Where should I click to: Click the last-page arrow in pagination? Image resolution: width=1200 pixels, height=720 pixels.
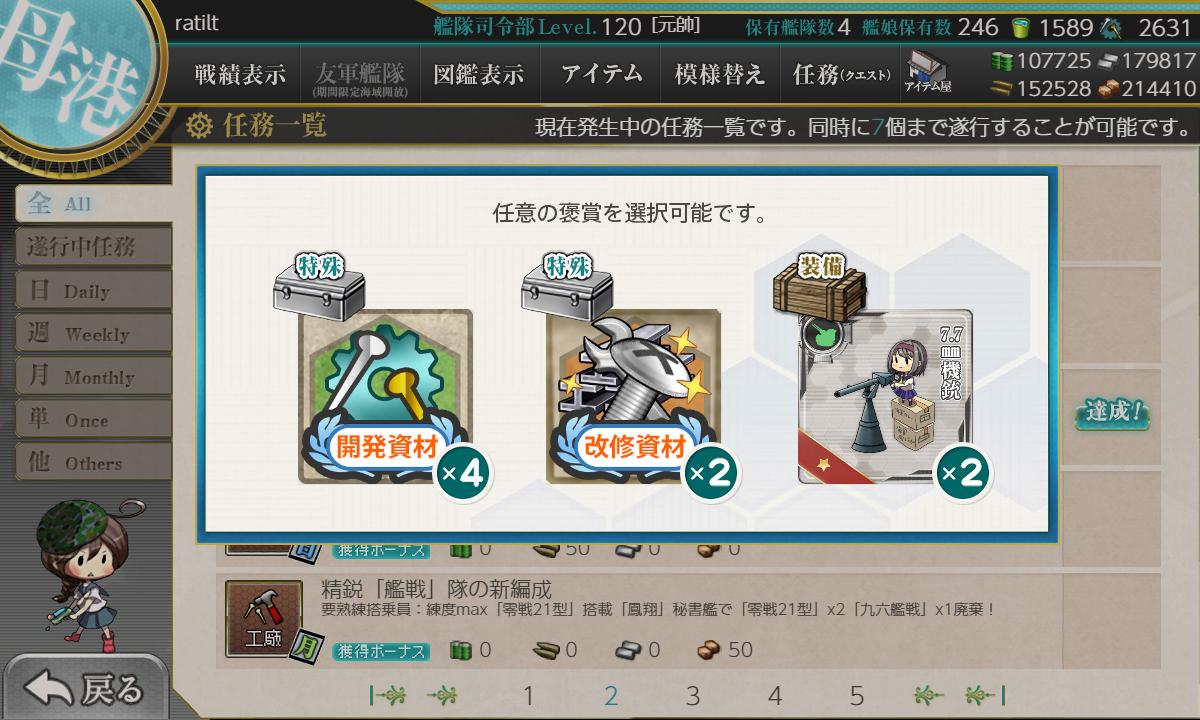985,696
